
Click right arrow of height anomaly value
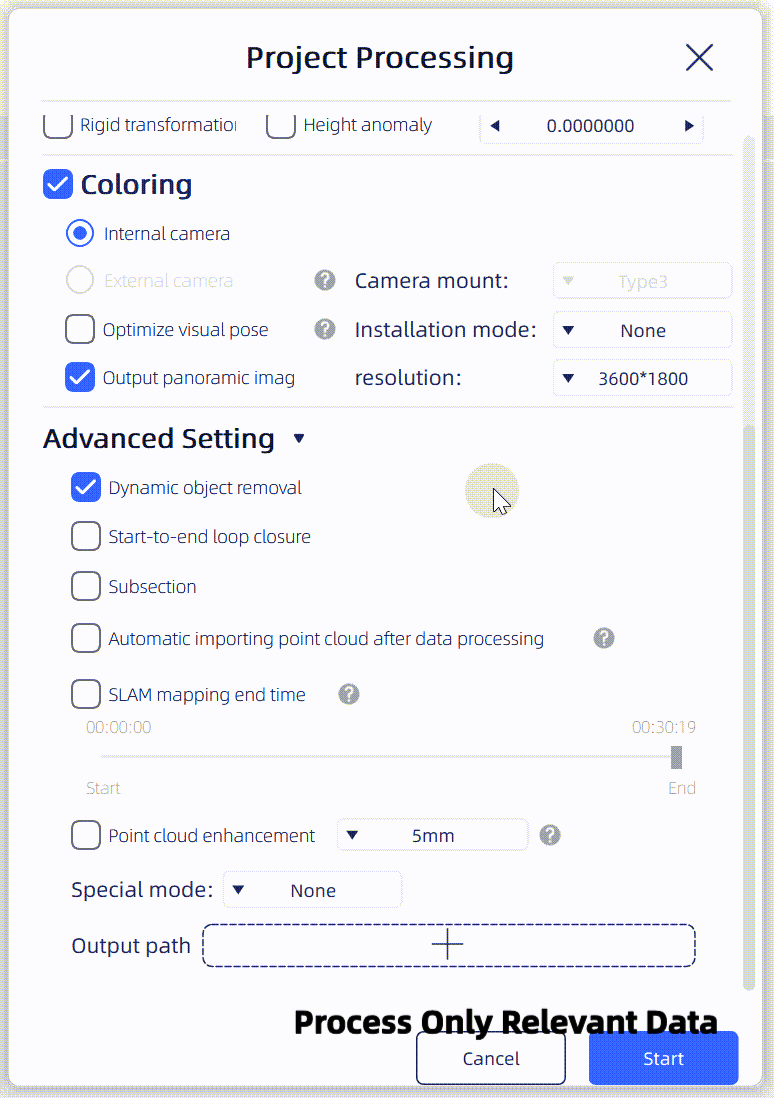689,126
